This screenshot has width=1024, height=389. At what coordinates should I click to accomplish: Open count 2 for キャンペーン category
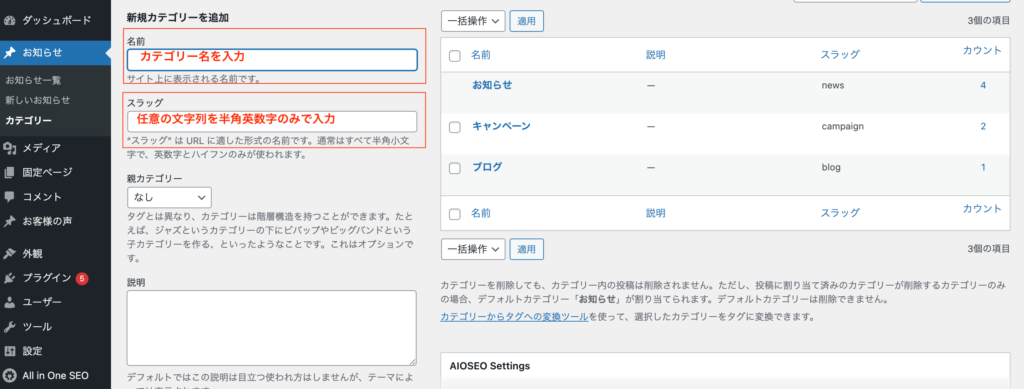tap(983, 126)
